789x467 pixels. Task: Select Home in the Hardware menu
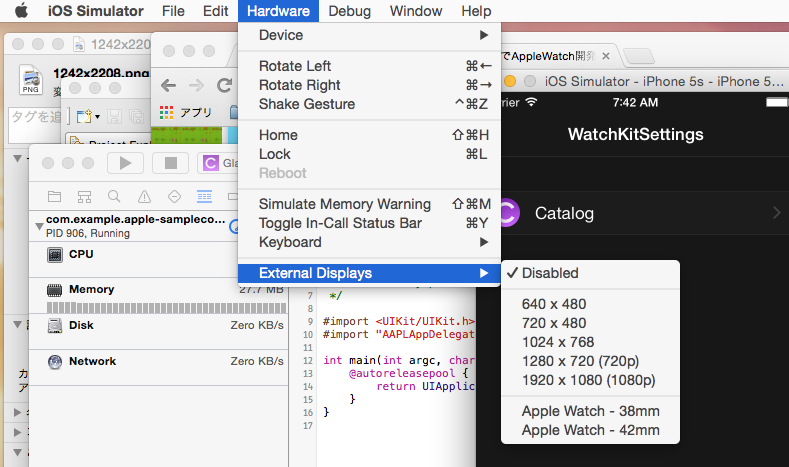[369, 135]
